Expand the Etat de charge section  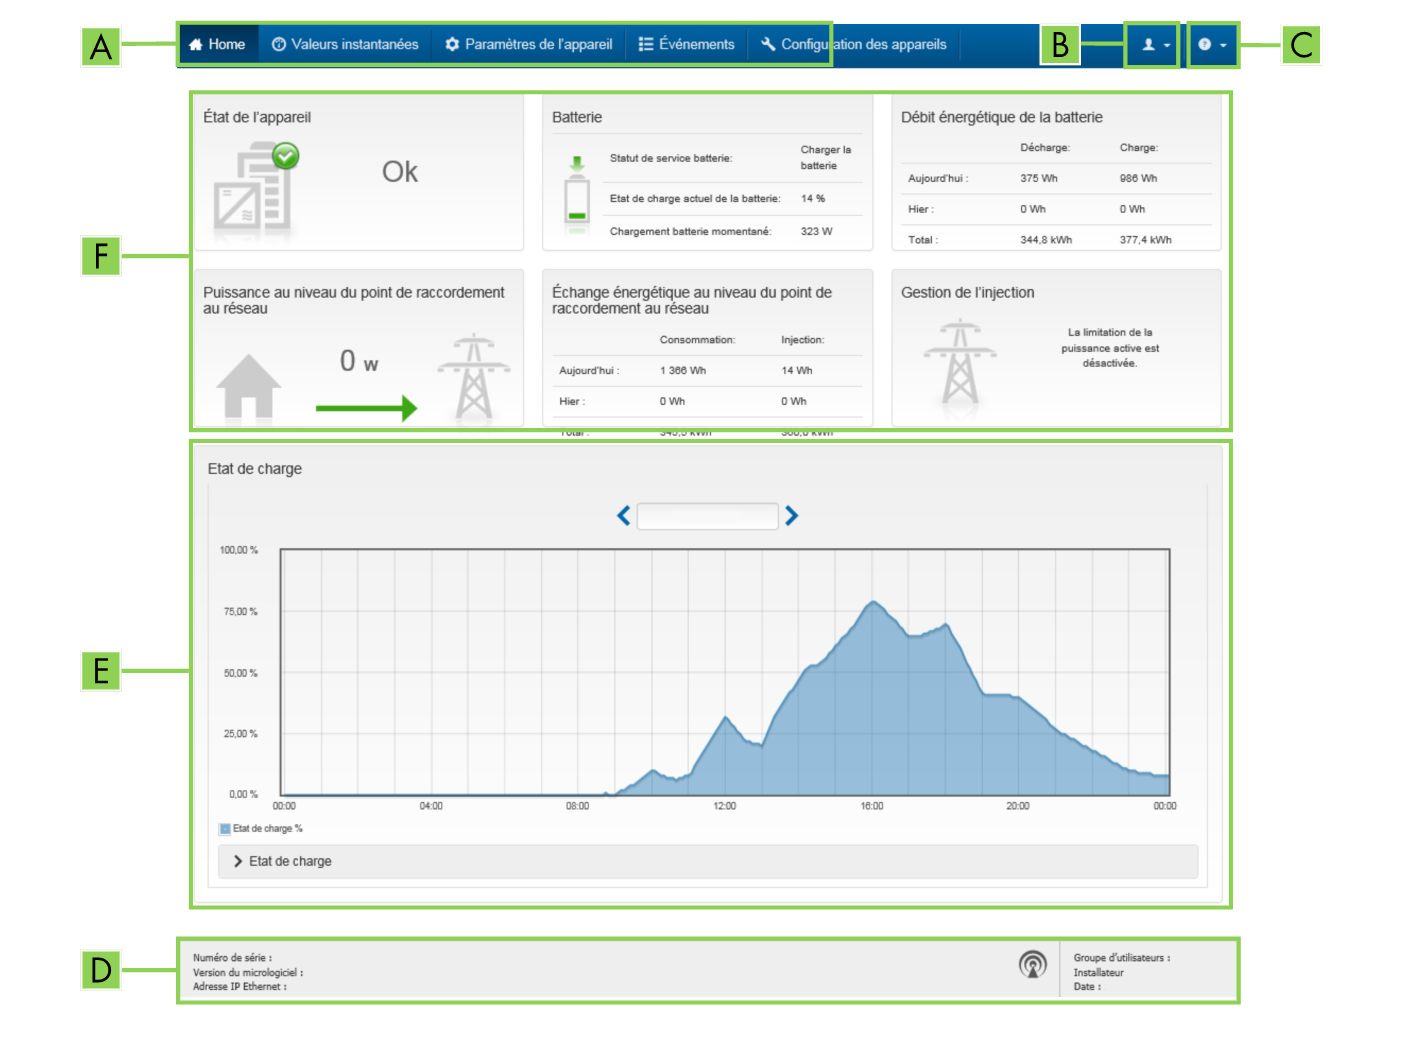tap(708, 861)
